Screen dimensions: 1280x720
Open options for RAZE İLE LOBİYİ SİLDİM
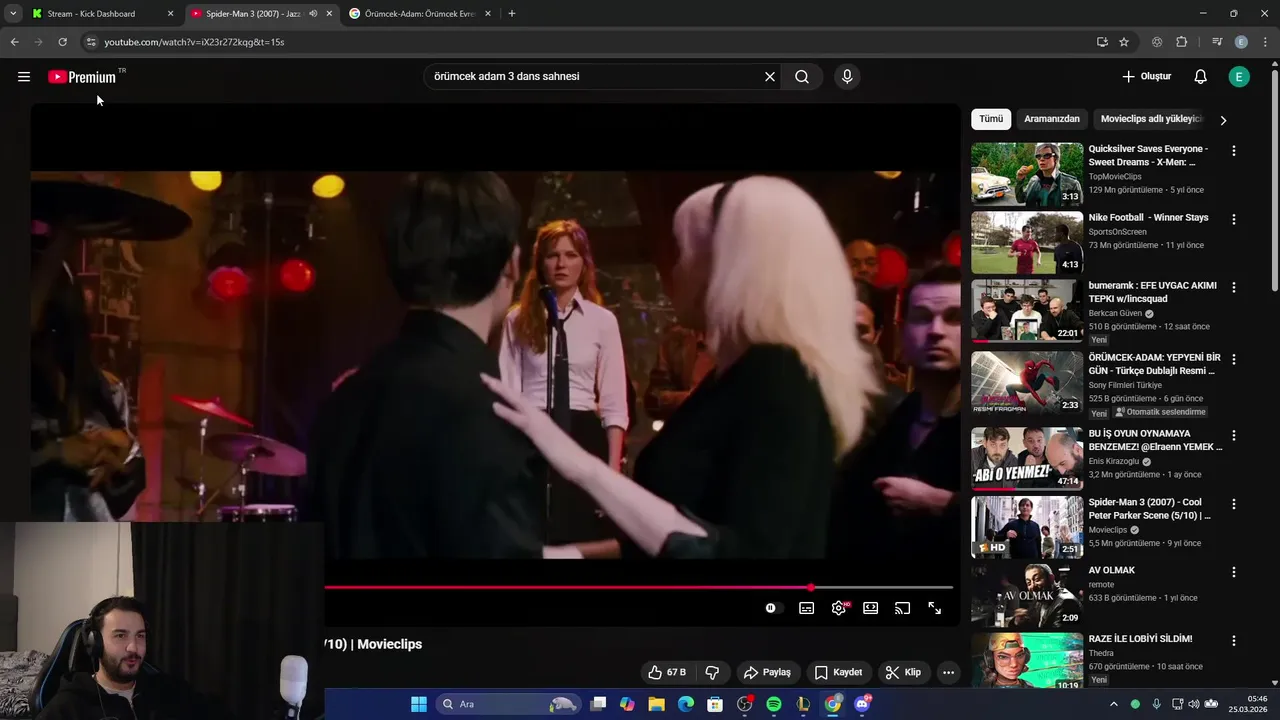[1233, 640]
